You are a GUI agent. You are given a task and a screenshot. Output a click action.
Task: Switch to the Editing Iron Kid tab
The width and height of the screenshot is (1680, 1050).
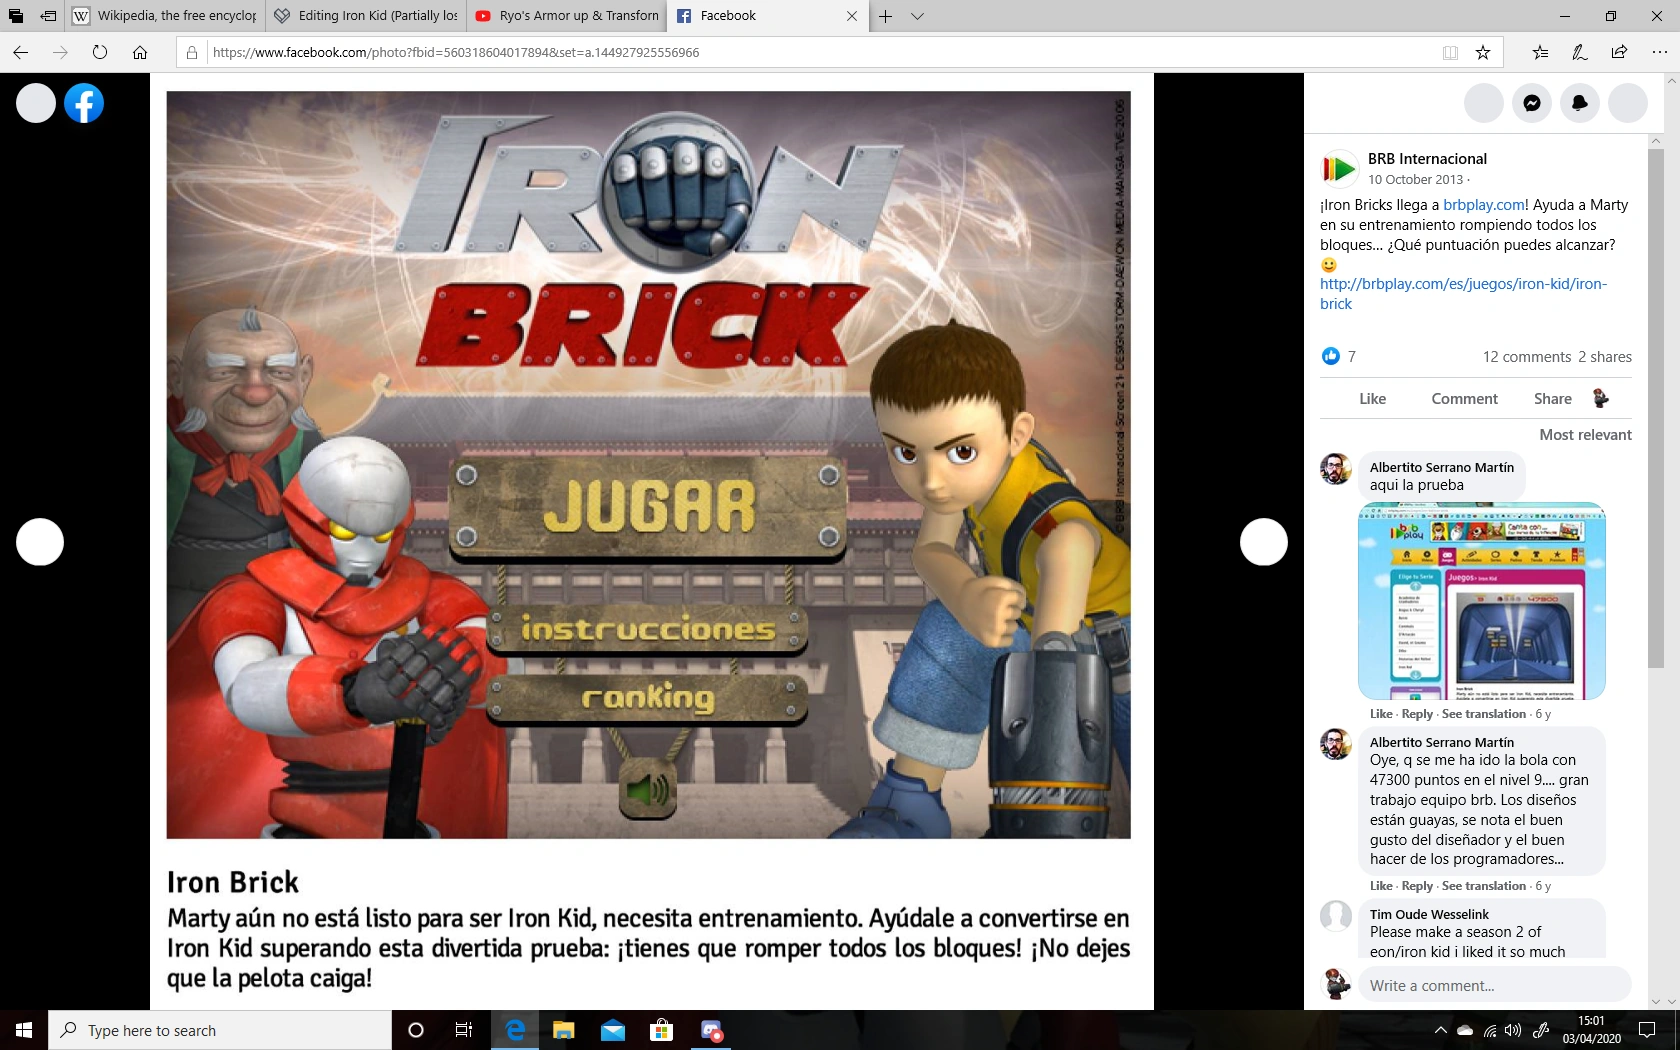coord(366,16)
